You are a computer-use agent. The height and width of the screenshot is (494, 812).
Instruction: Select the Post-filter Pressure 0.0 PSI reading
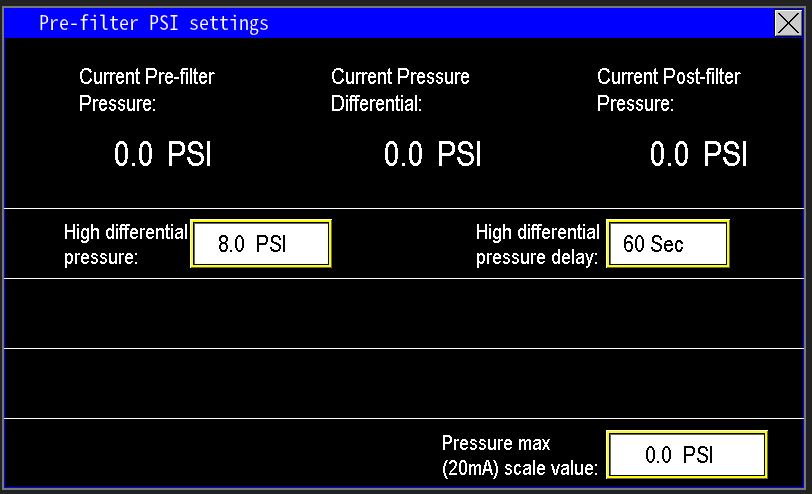click(698, 155)
